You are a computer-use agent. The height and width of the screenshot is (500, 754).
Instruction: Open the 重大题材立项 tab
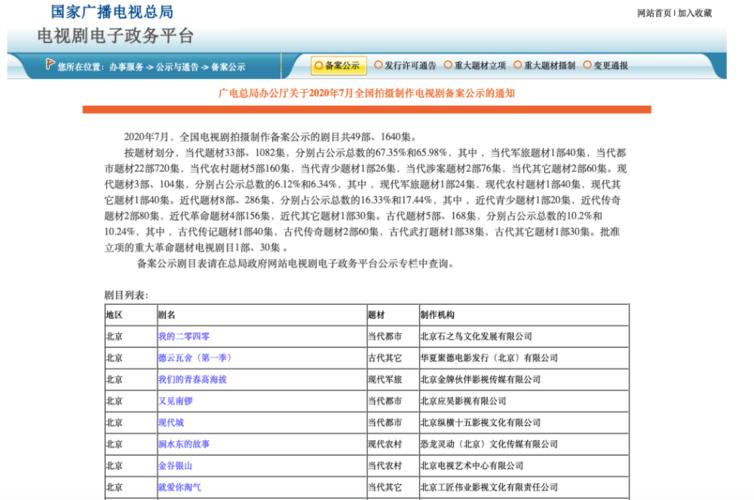tap(475, 65)
